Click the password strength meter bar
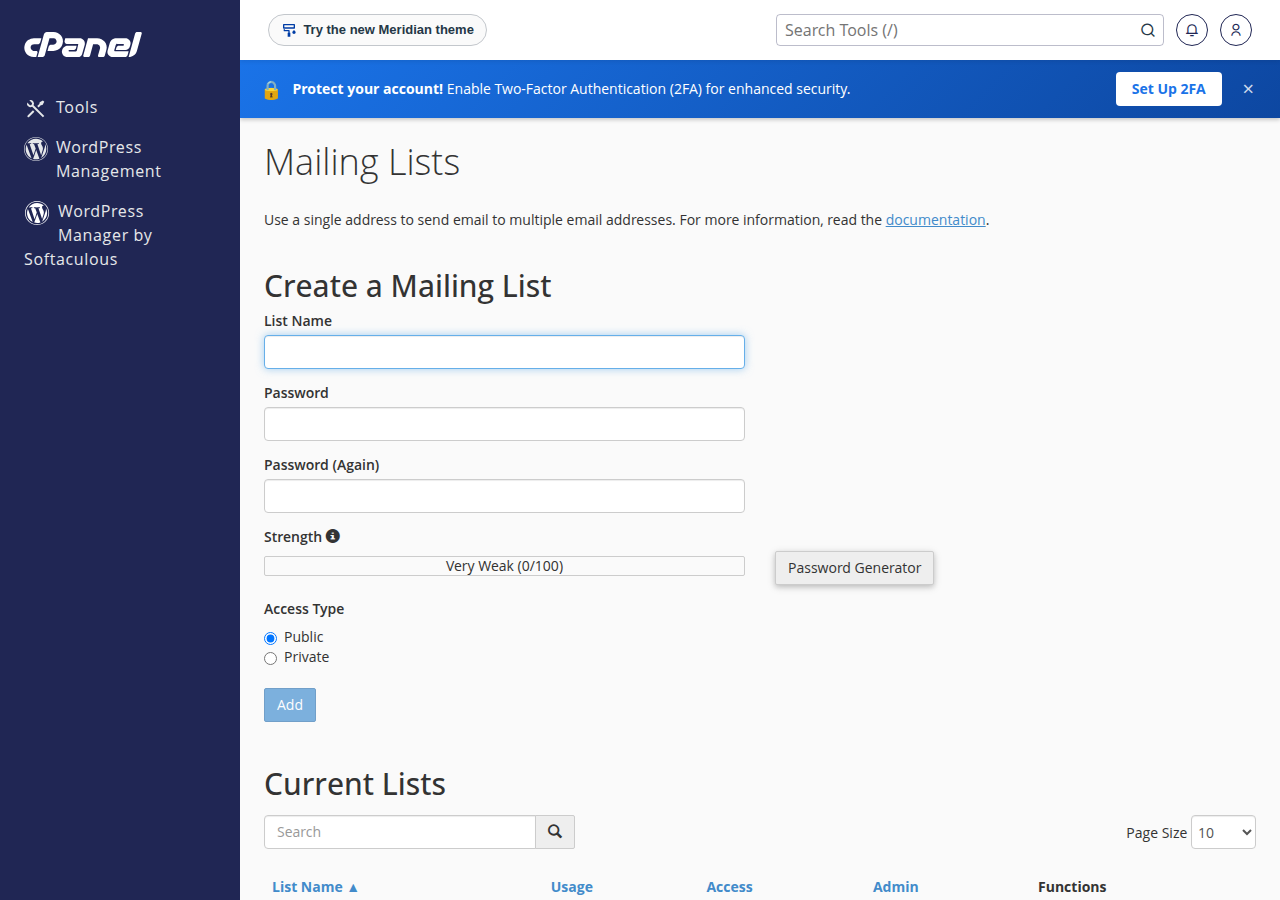1280x900 pixels. click(504, 566)
